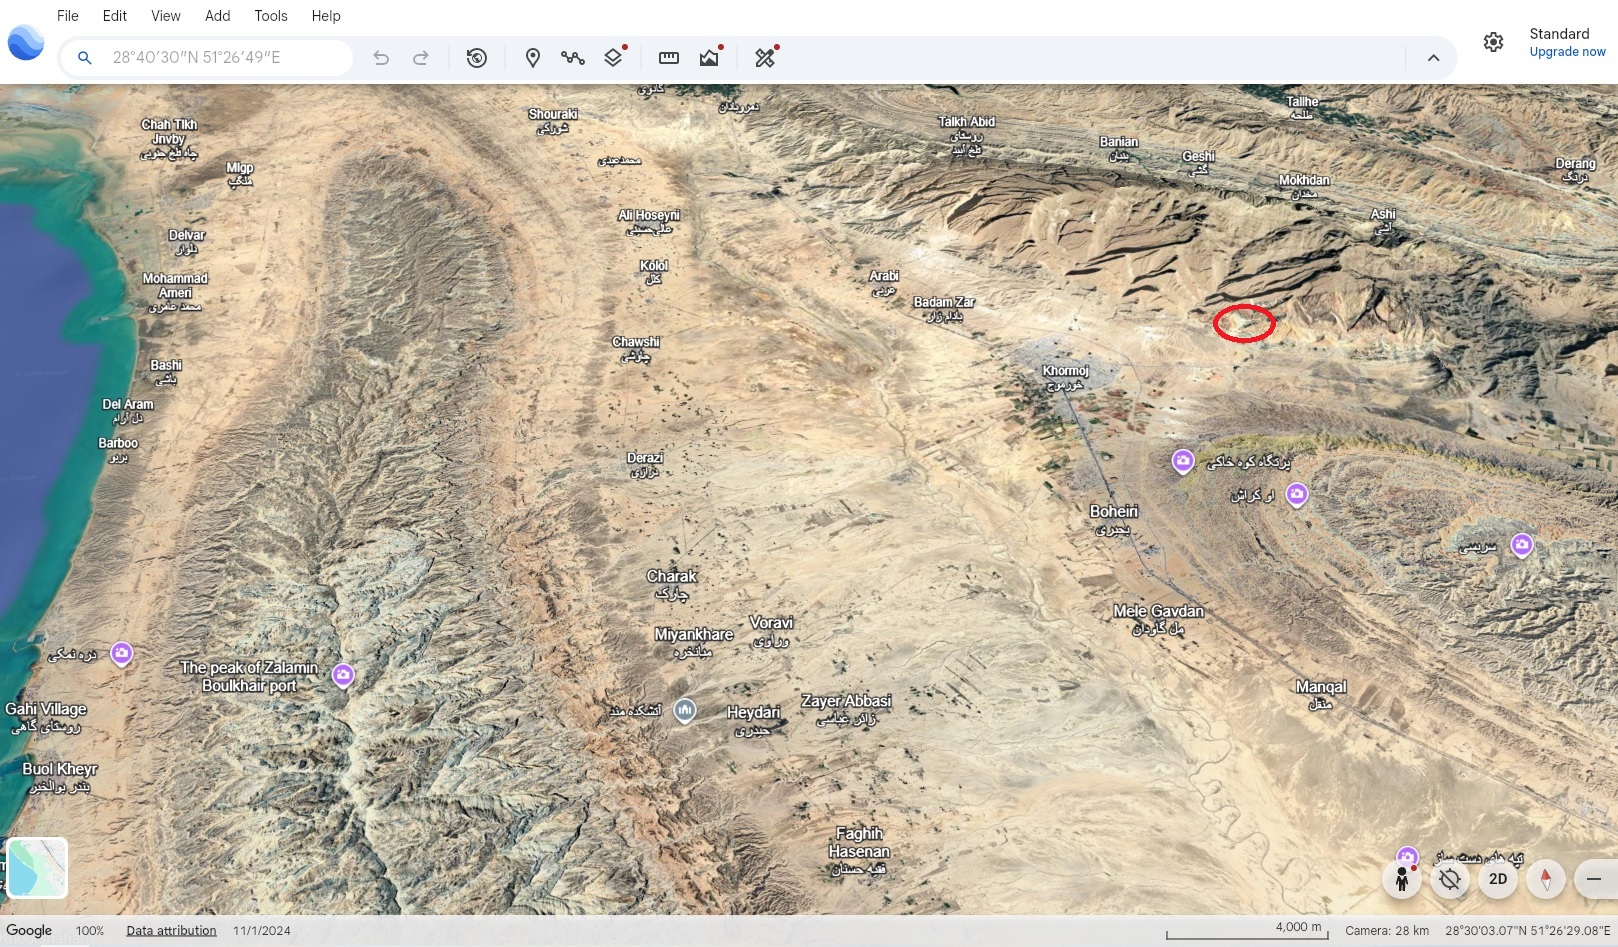Open the map style thumbnail selector
This screenshot has height=947, width=1618.
[x=37, y=868]
